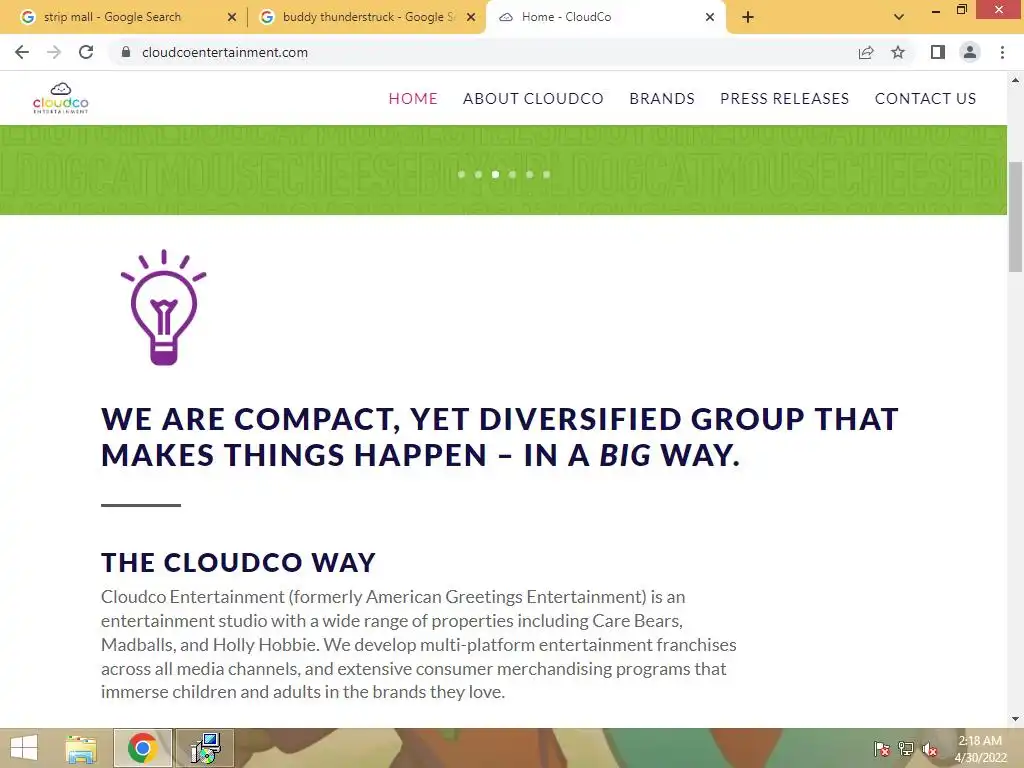Click 'Cloudco Entertainment (formerly American Greetings' paragraph
Image resolution: width=1024 pixels, height=768 pixels.
[x=419, y=645]
